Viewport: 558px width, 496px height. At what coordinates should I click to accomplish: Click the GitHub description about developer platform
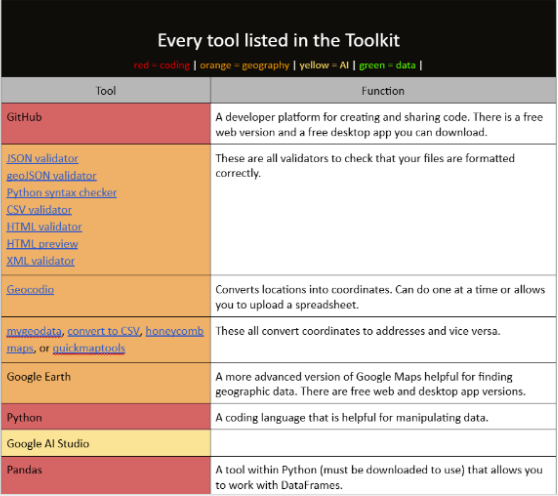click(379, 125)
